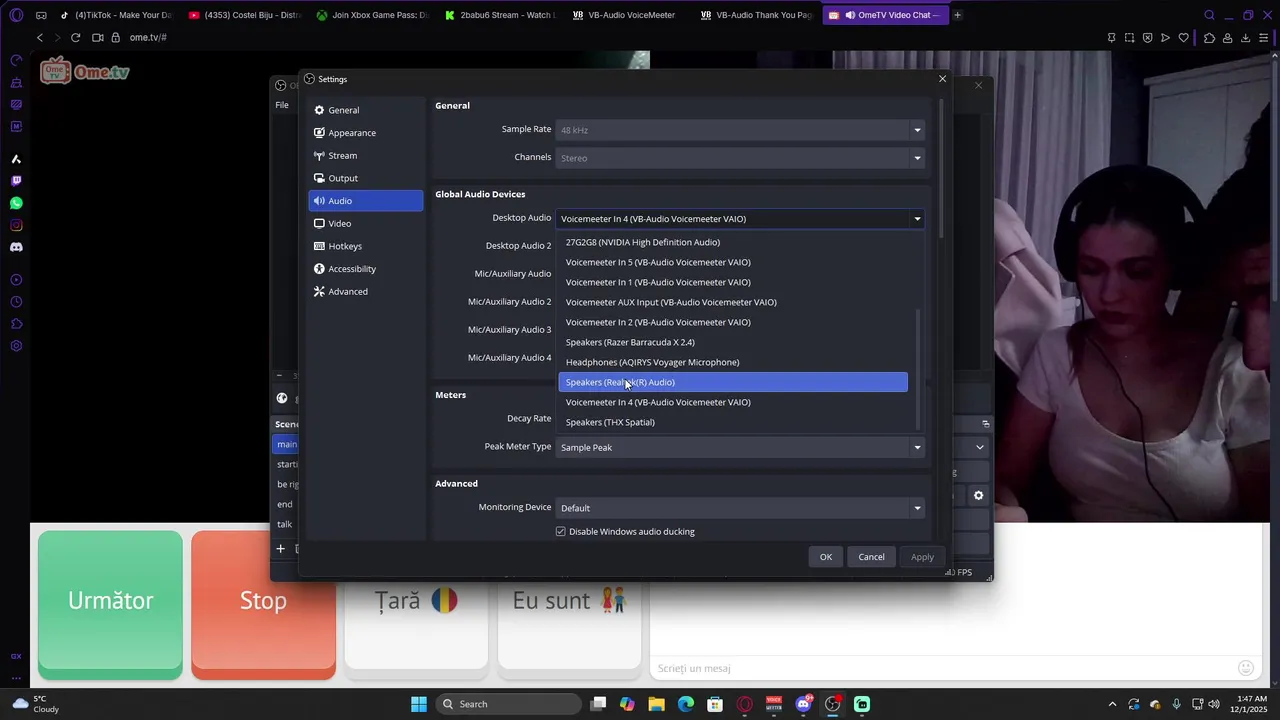Switch to Join Xbox Game Pass tab
The width and height of the screenshot is (1280, 720).
point(371,15)
